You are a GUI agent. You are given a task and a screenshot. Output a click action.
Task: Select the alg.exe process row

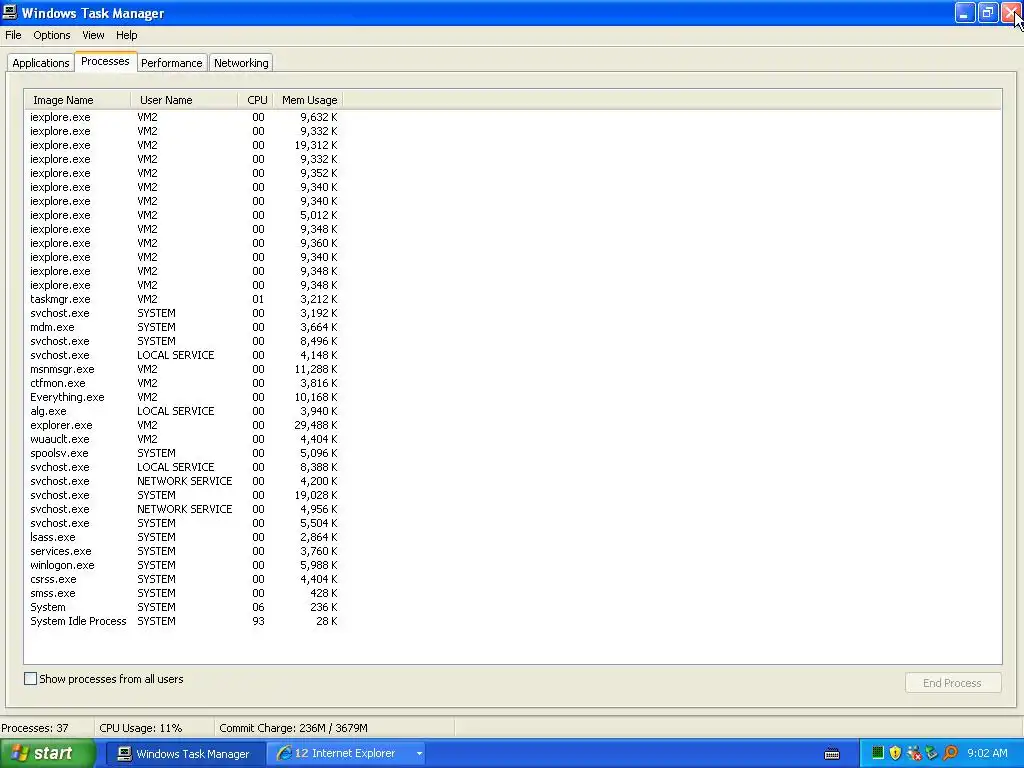tap(184, 411)
